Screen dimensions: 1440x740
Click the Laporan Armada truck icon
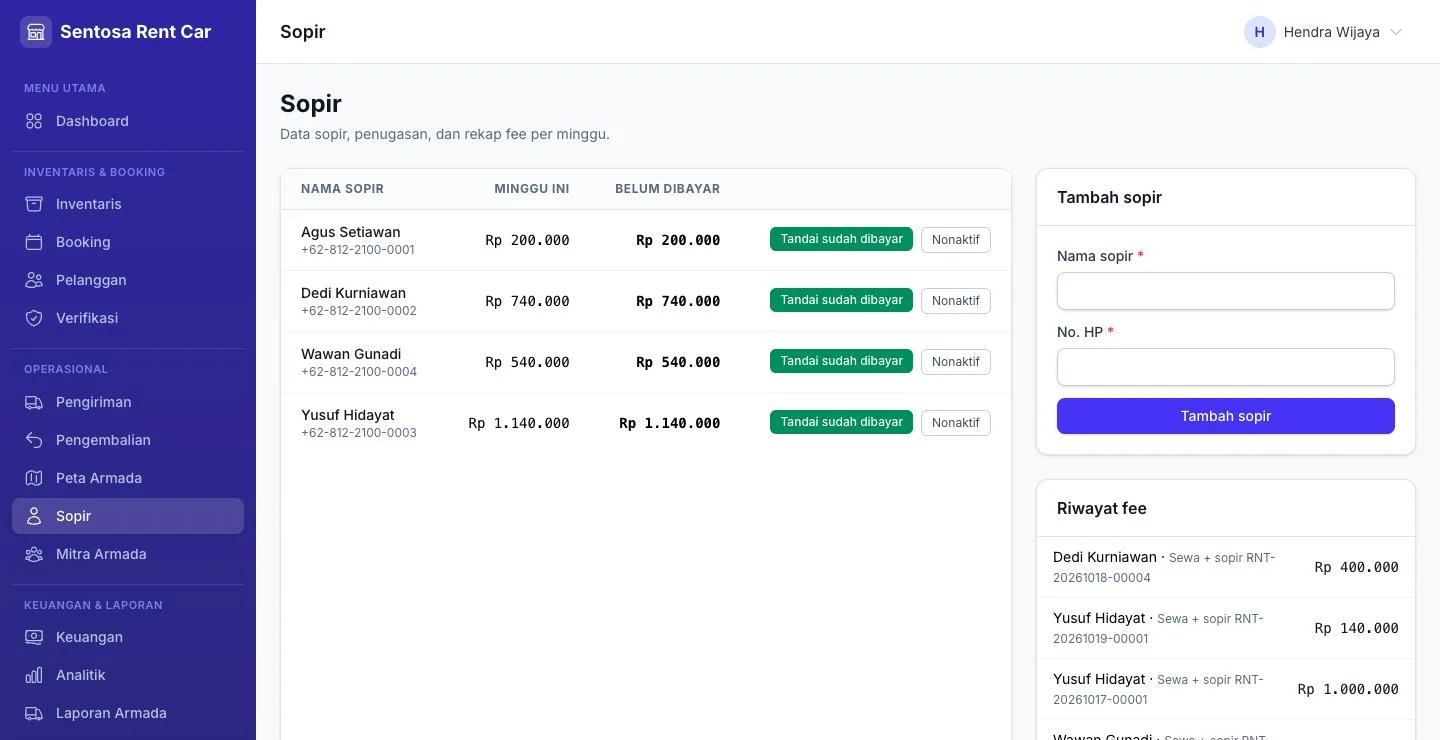point(34,713)
